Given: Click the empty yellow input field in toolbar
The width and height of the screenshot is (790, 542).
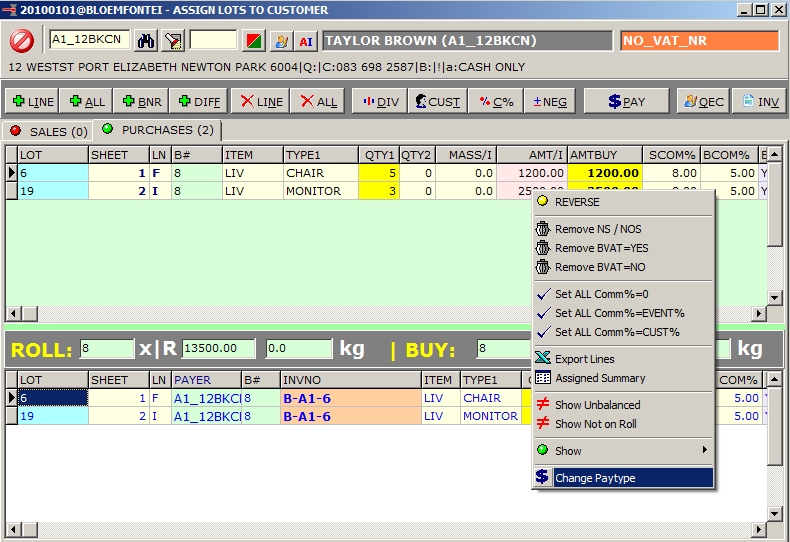Looking at the screenshot, I should pos(214,40).
